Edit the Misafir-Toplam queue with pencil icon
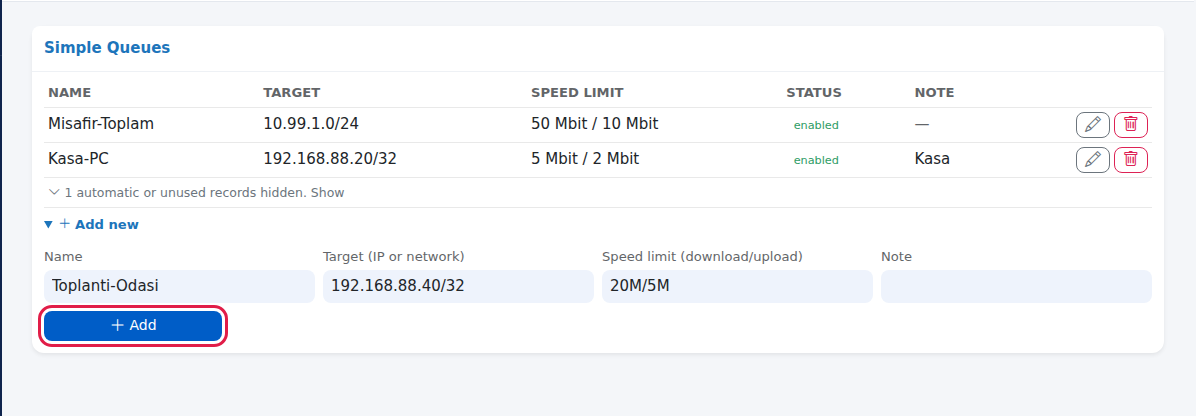 [1092, 124]
